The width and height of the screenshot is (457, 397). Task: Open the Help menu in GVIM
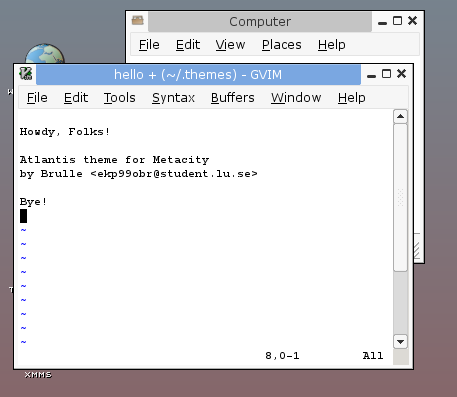tap(352, 98)
